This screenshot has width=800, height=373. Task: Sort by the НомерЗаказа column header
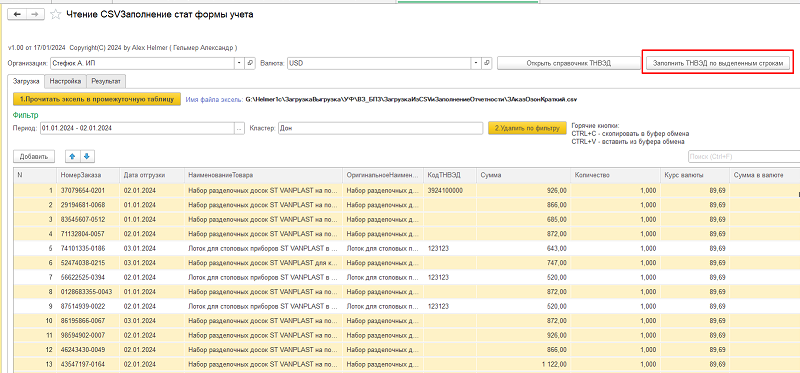[88, 175]
